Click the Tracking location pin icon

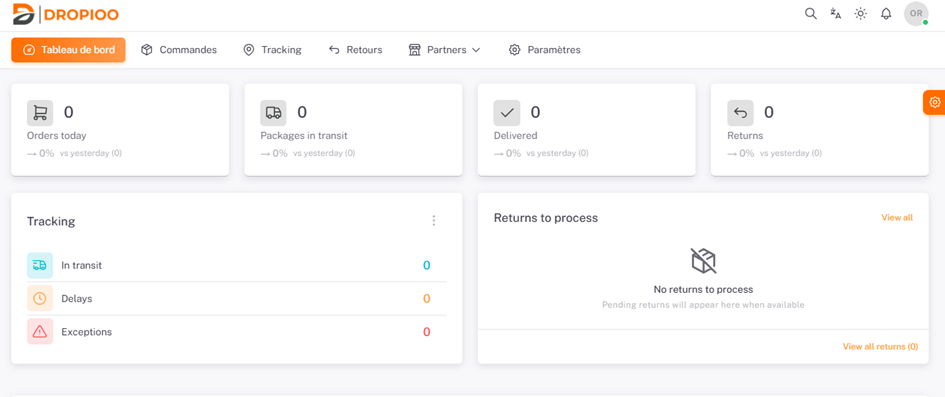click(x=248, y=50)
